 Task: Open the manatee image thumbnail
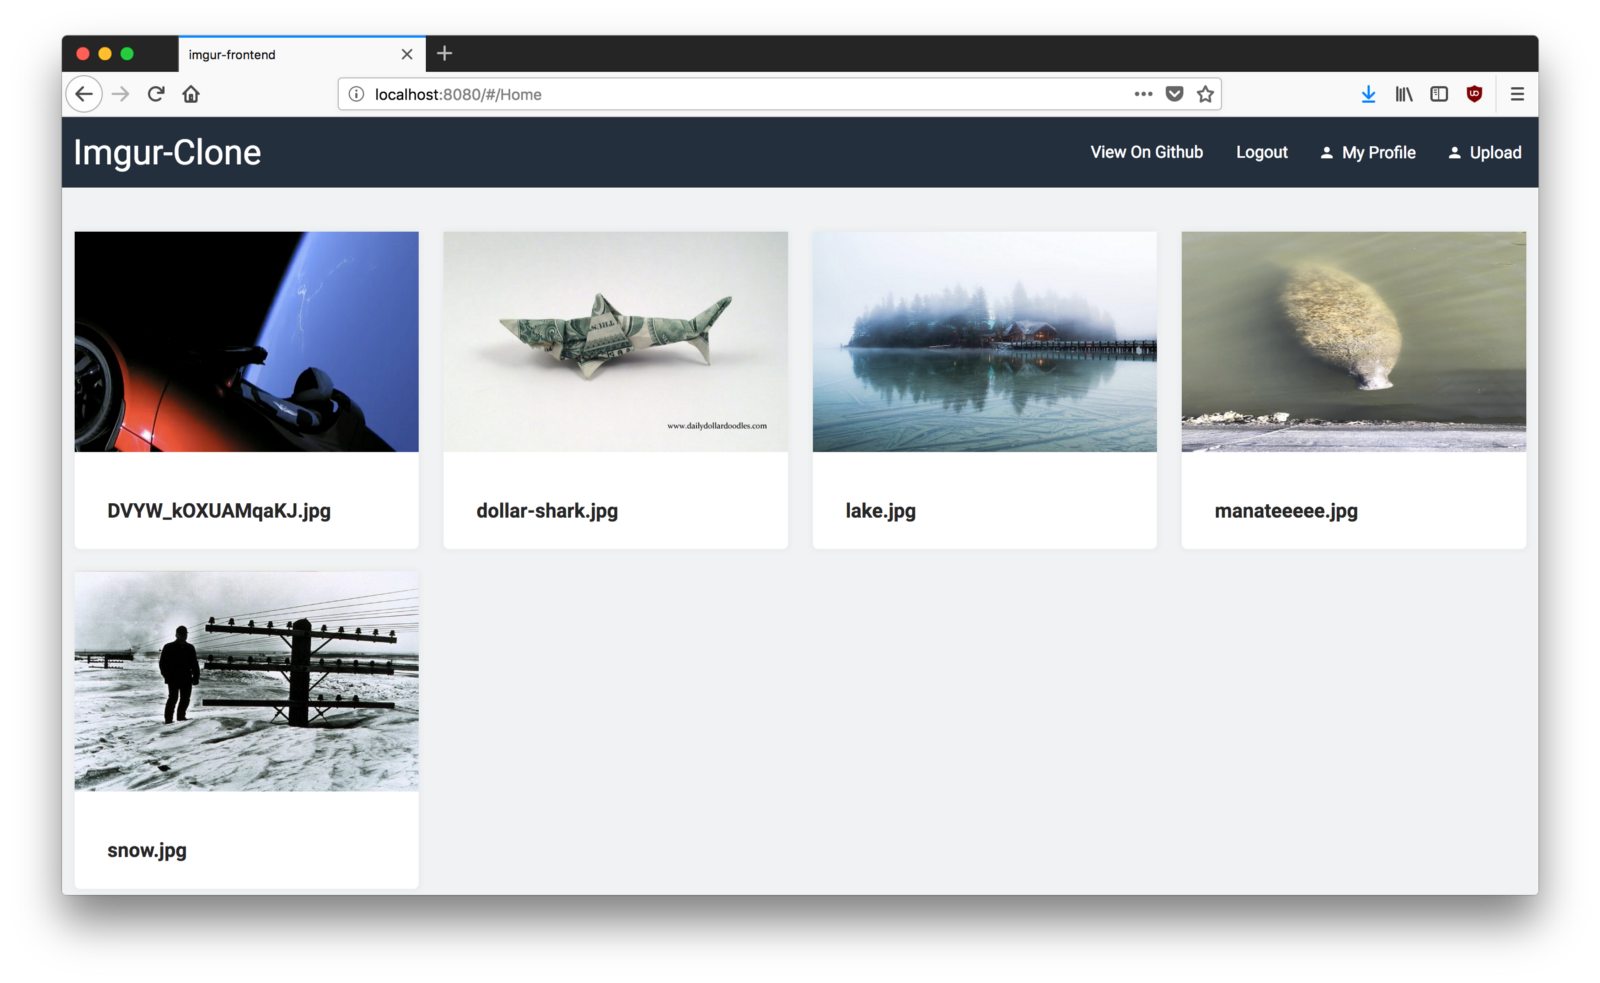[x=1354, y=342]
